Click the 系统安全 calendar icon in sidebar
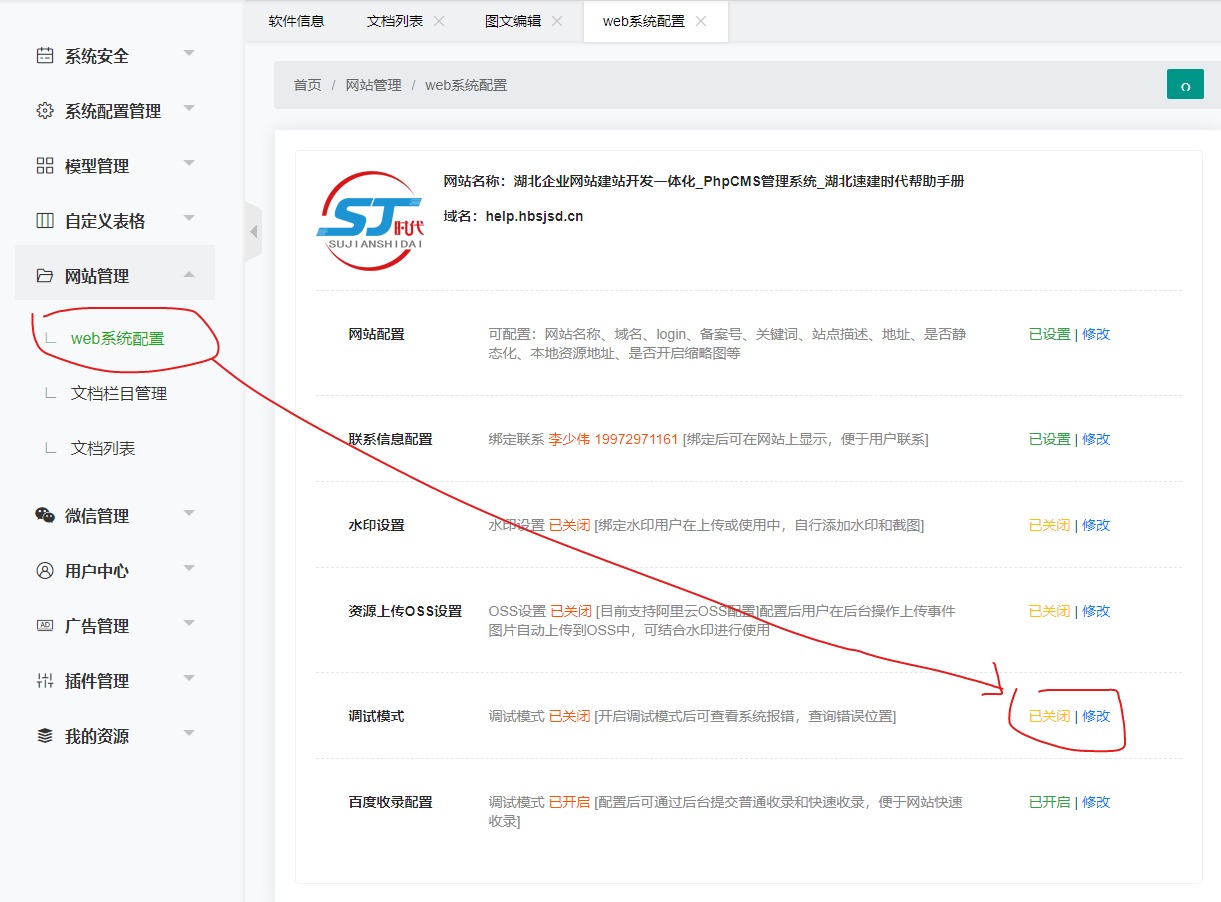Viewport: 1221px width, 902px height. pos(45,56)
